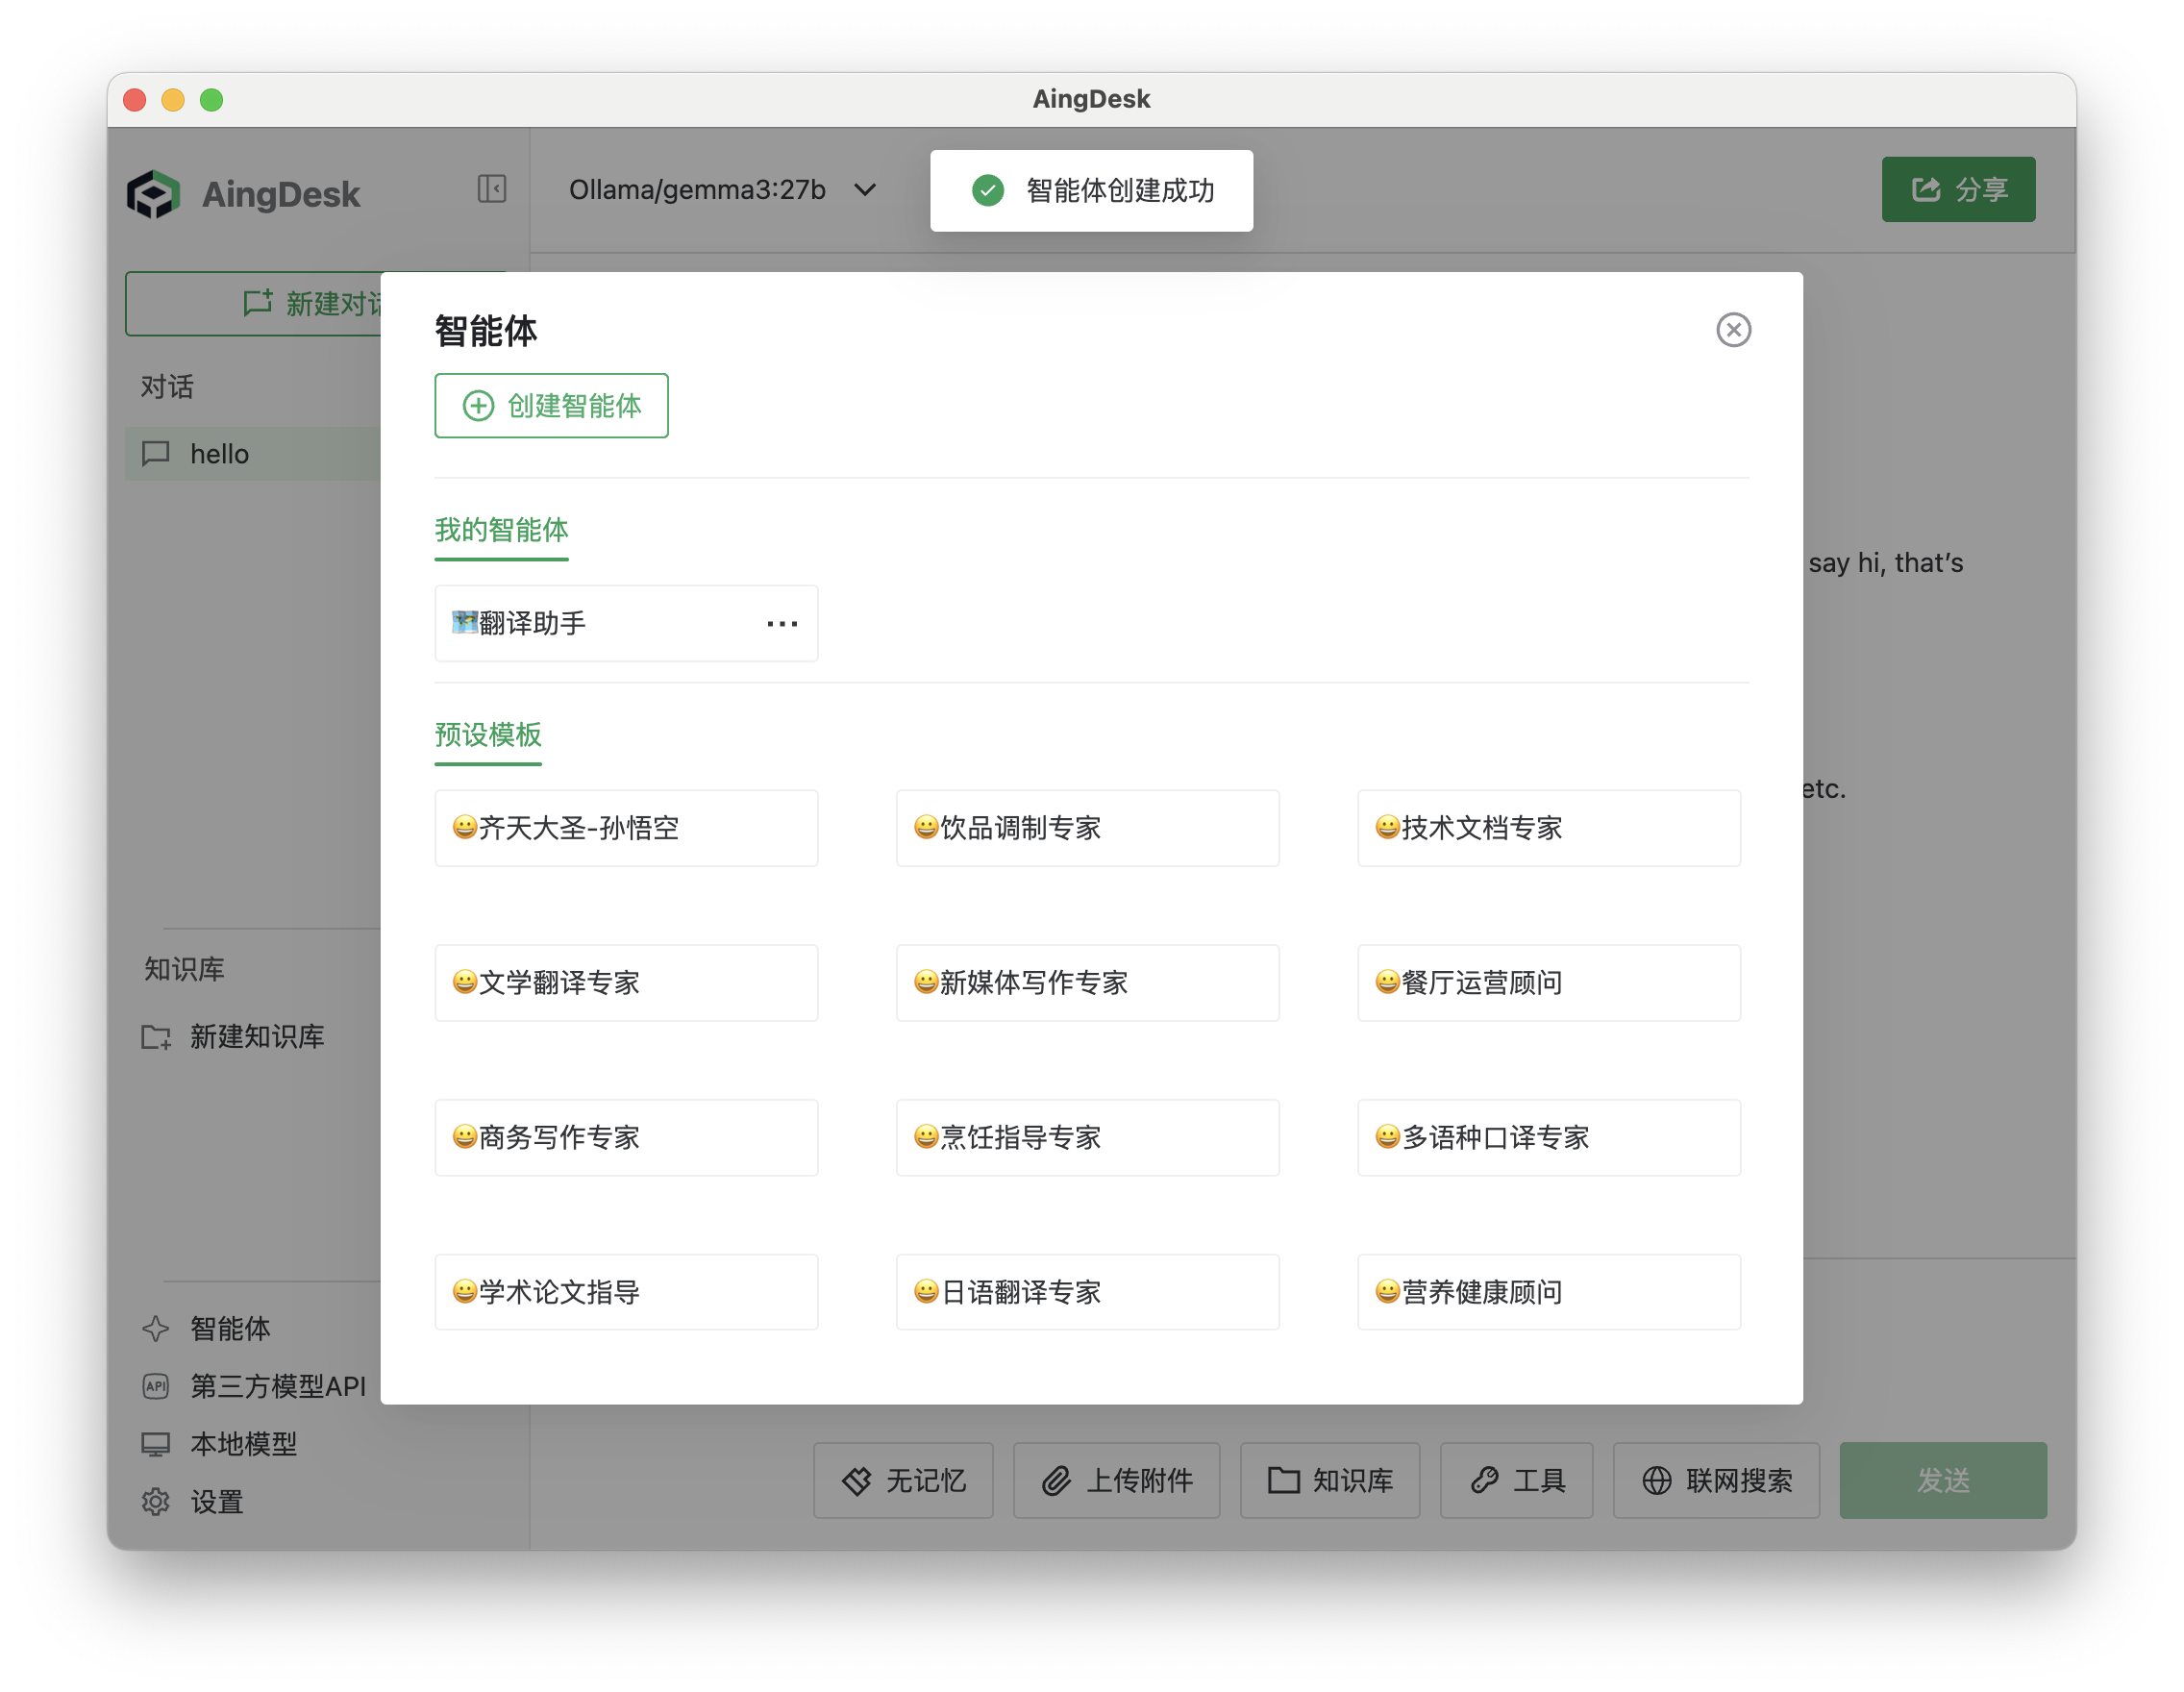Choose the 齐天大圣-孙悟空 template
Viewport: 2184px width, 1692px height.
click(626, 828)
